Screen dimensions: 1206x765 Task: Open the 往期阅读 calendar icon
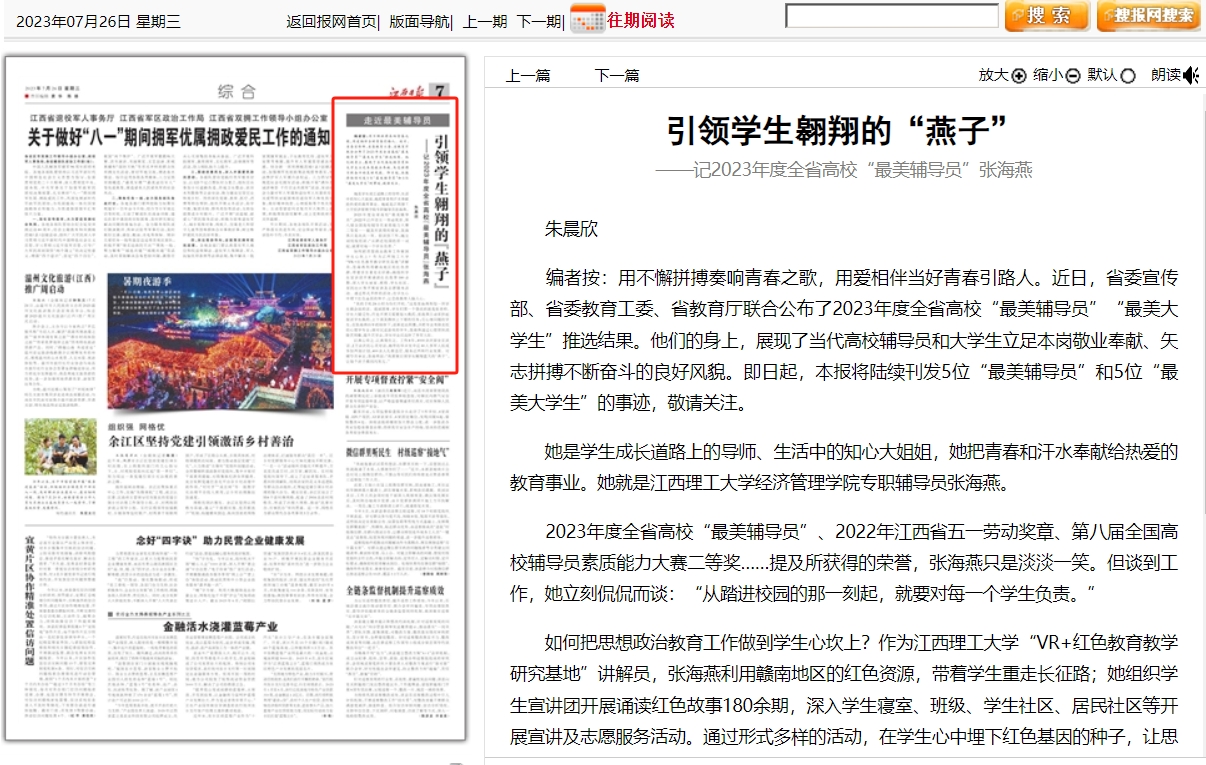[587, 20]
